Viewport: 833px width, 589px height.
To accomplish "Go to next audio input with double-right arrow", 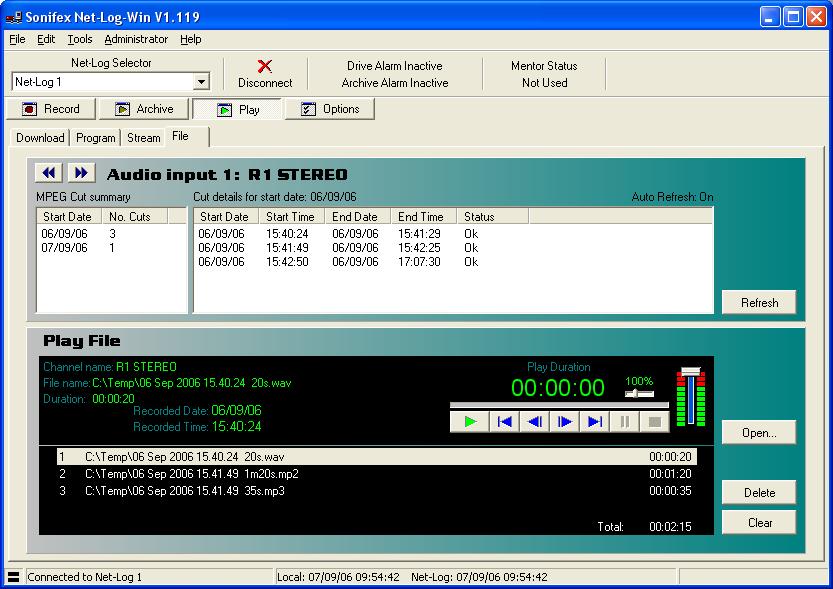I will (81, 173).
